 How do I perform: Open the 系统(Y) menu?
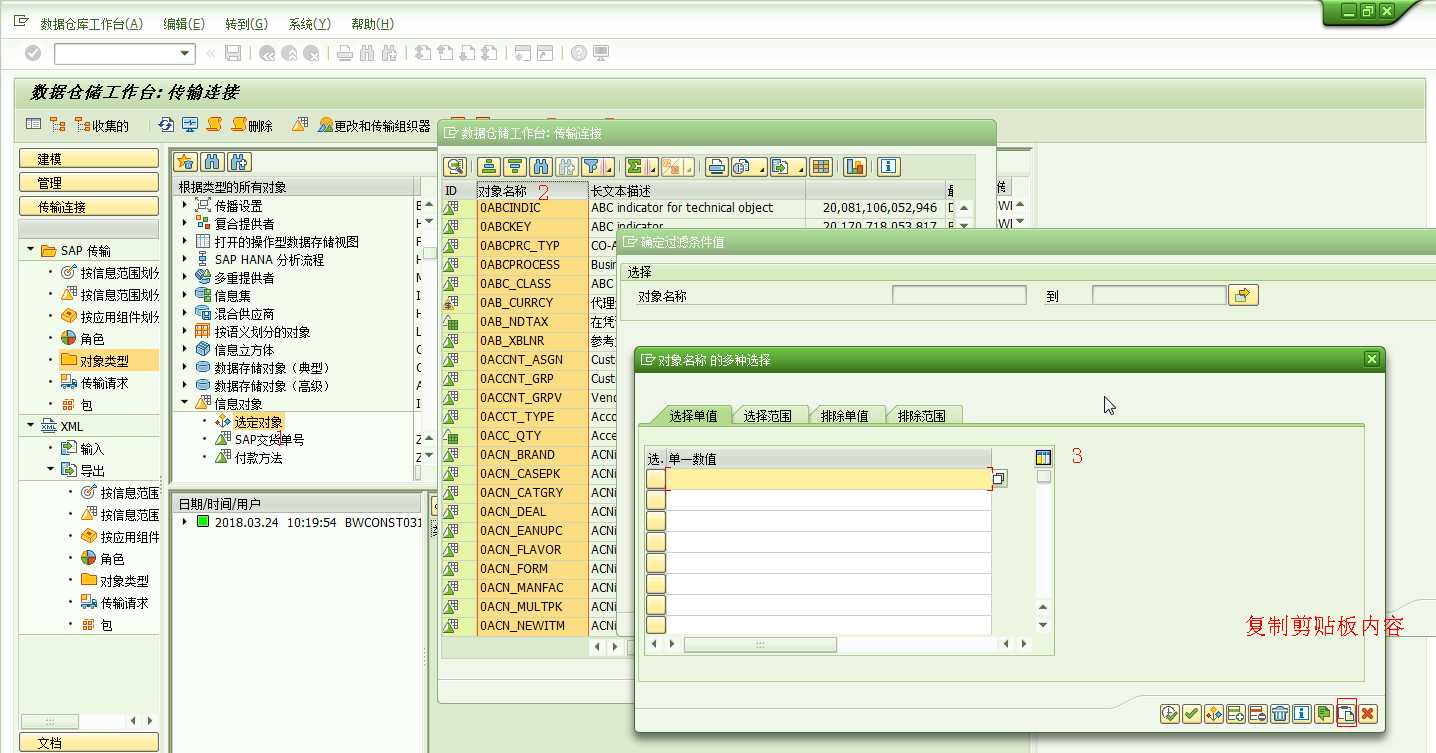[309, 24]
